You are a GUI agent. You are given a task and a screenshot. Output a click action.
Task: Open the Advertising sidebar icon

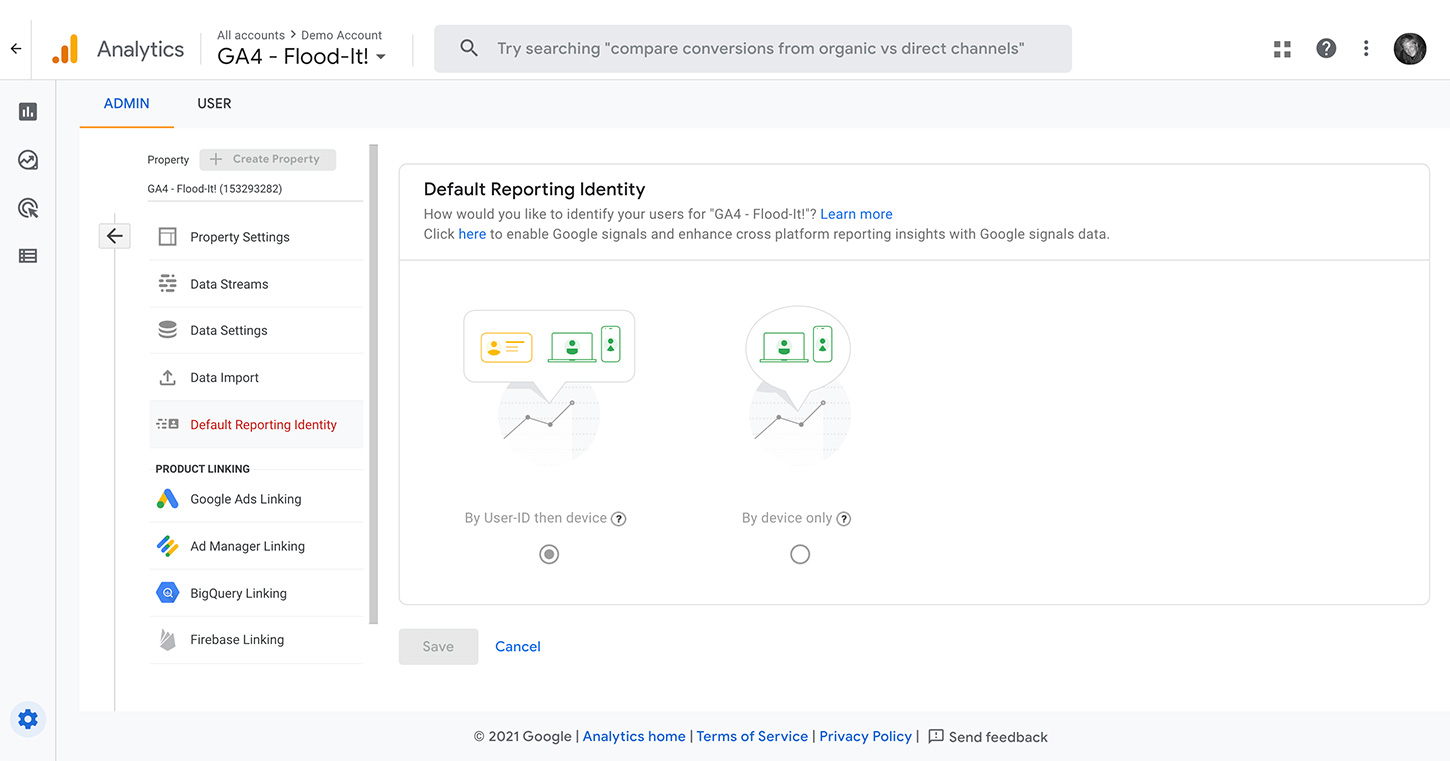point(28,208)
